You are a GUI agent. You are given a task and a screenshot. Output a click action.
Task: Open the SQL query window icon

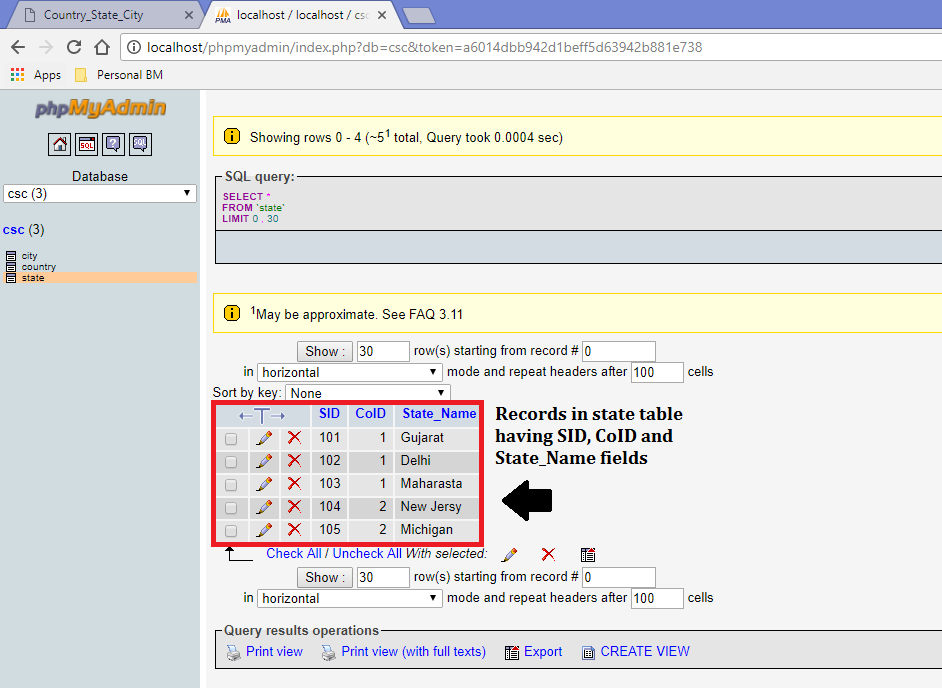click(x=86, y=144)
